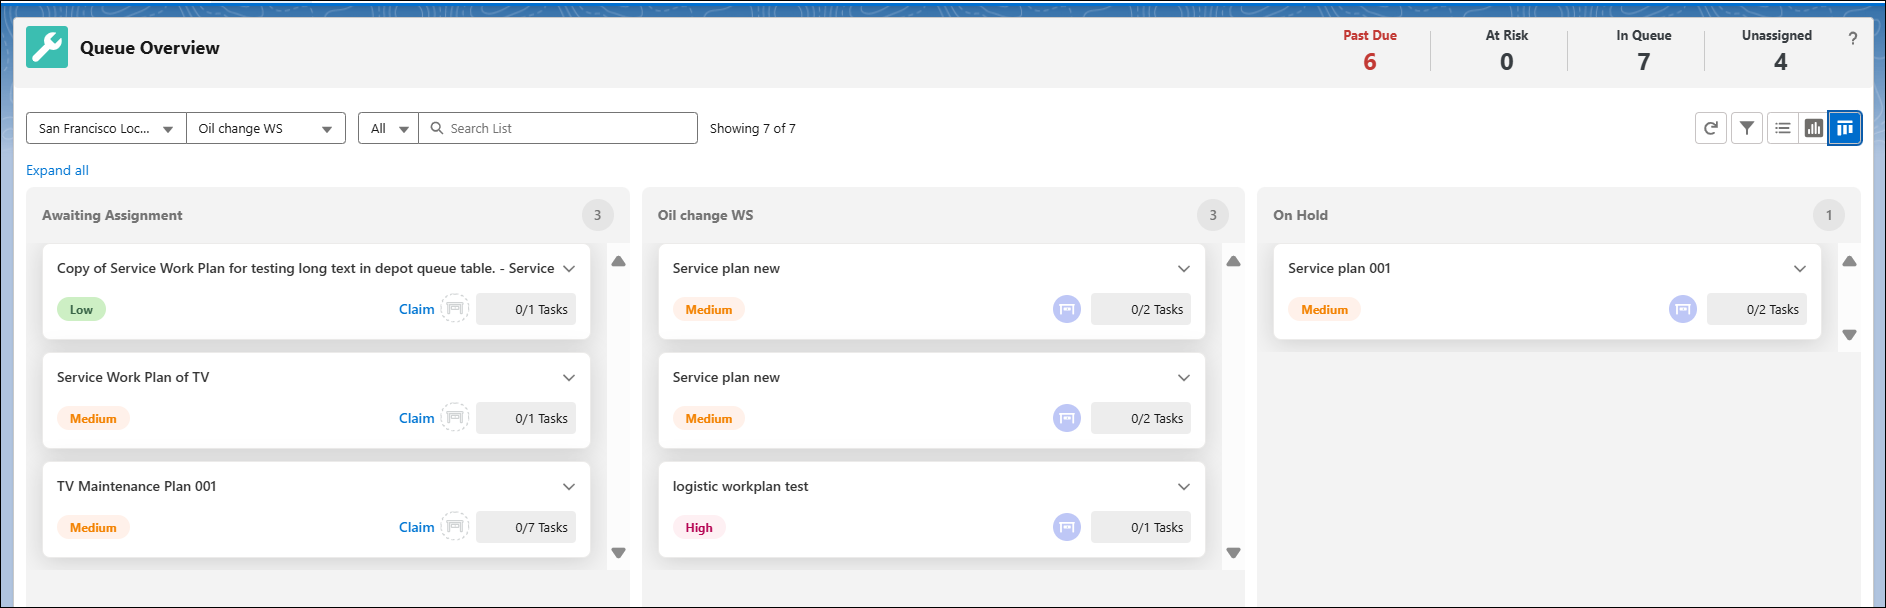Click the Past Due 6 metric
1886x608 pixels.
1370,50
